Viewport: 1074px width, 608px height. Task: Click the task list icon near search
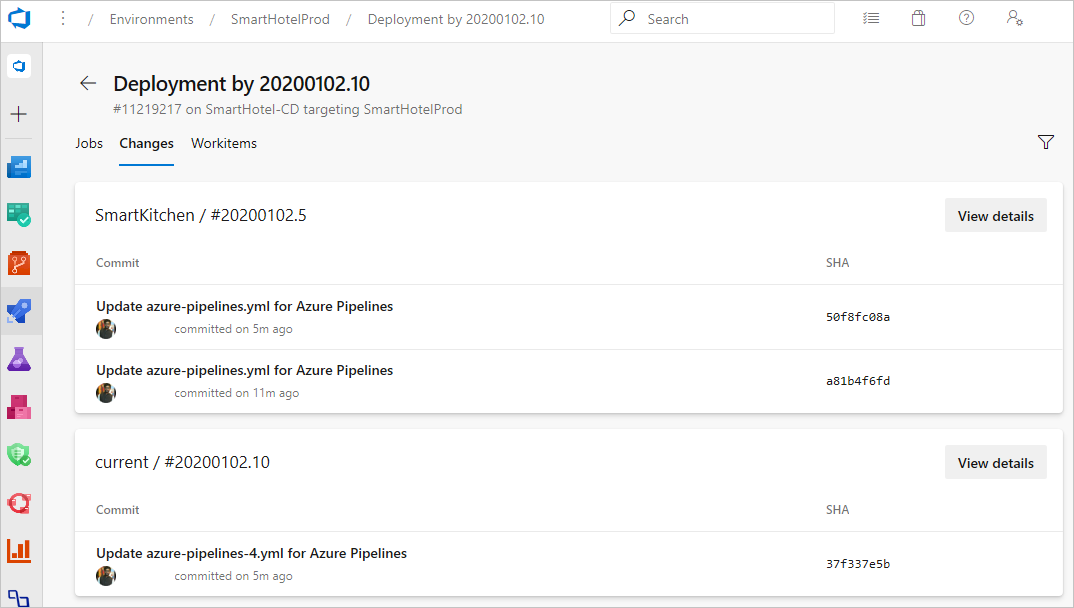coord(870,17)
